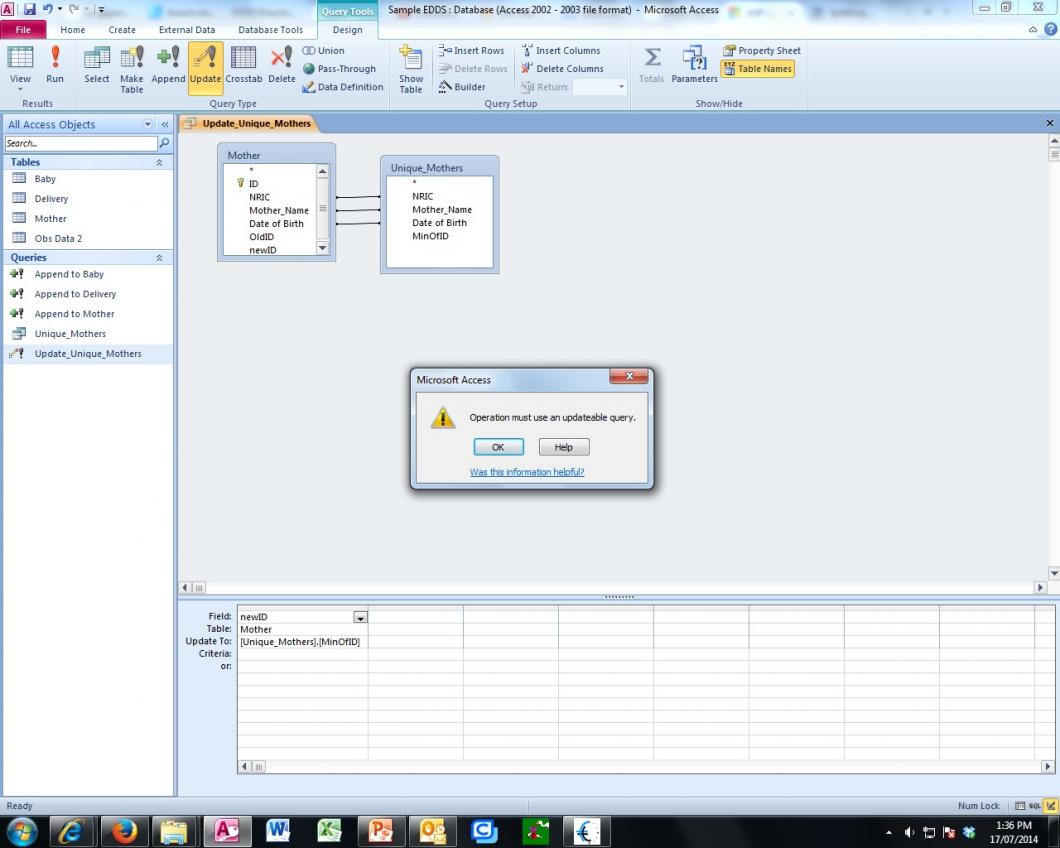Click OK in the error dialog
Viewport: 1060px width, 848px height.
(x=498, y=447)
